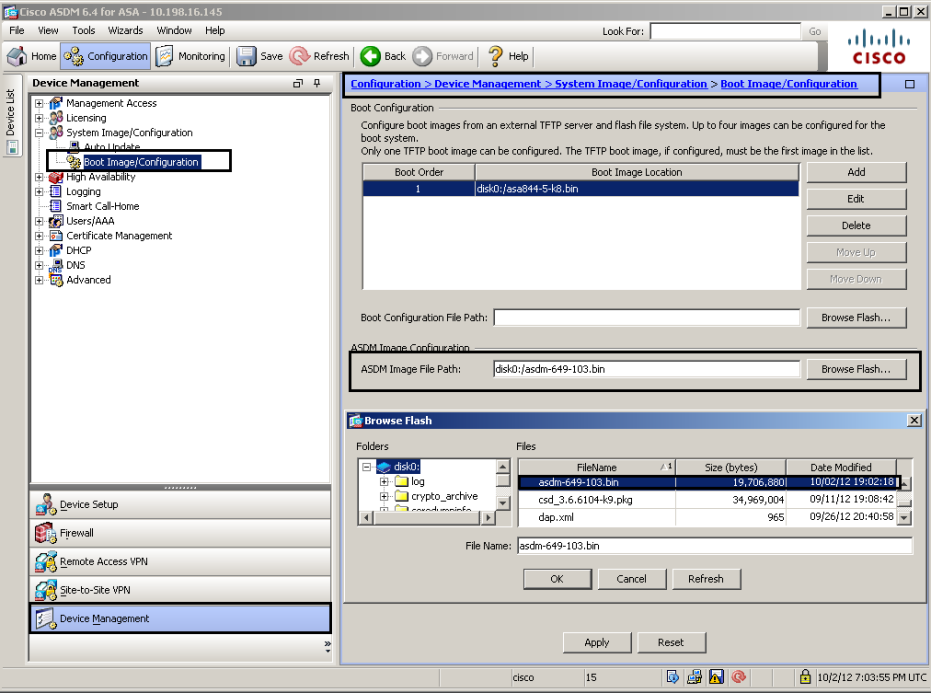Open the Help menu
The image size is (931, 693).
(215, 30)
